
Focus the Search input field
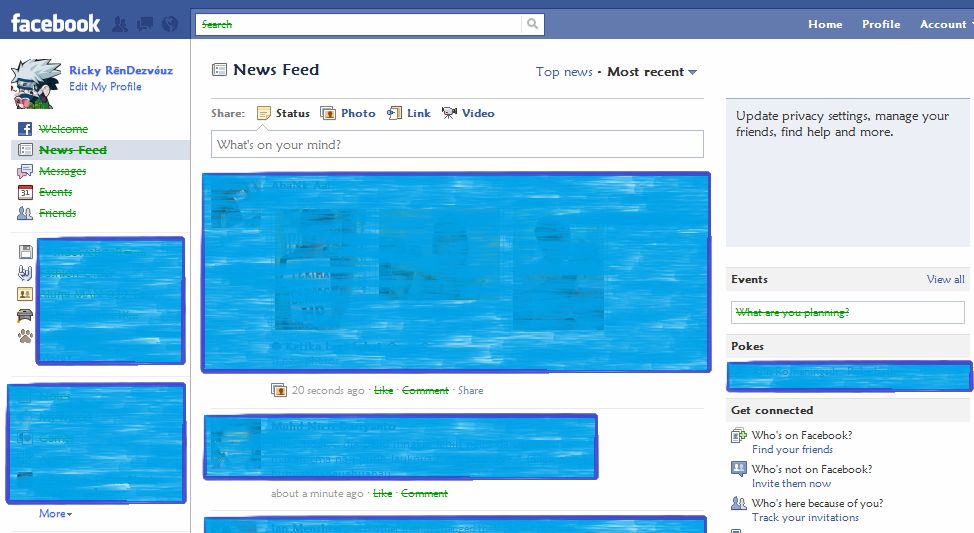359,24
